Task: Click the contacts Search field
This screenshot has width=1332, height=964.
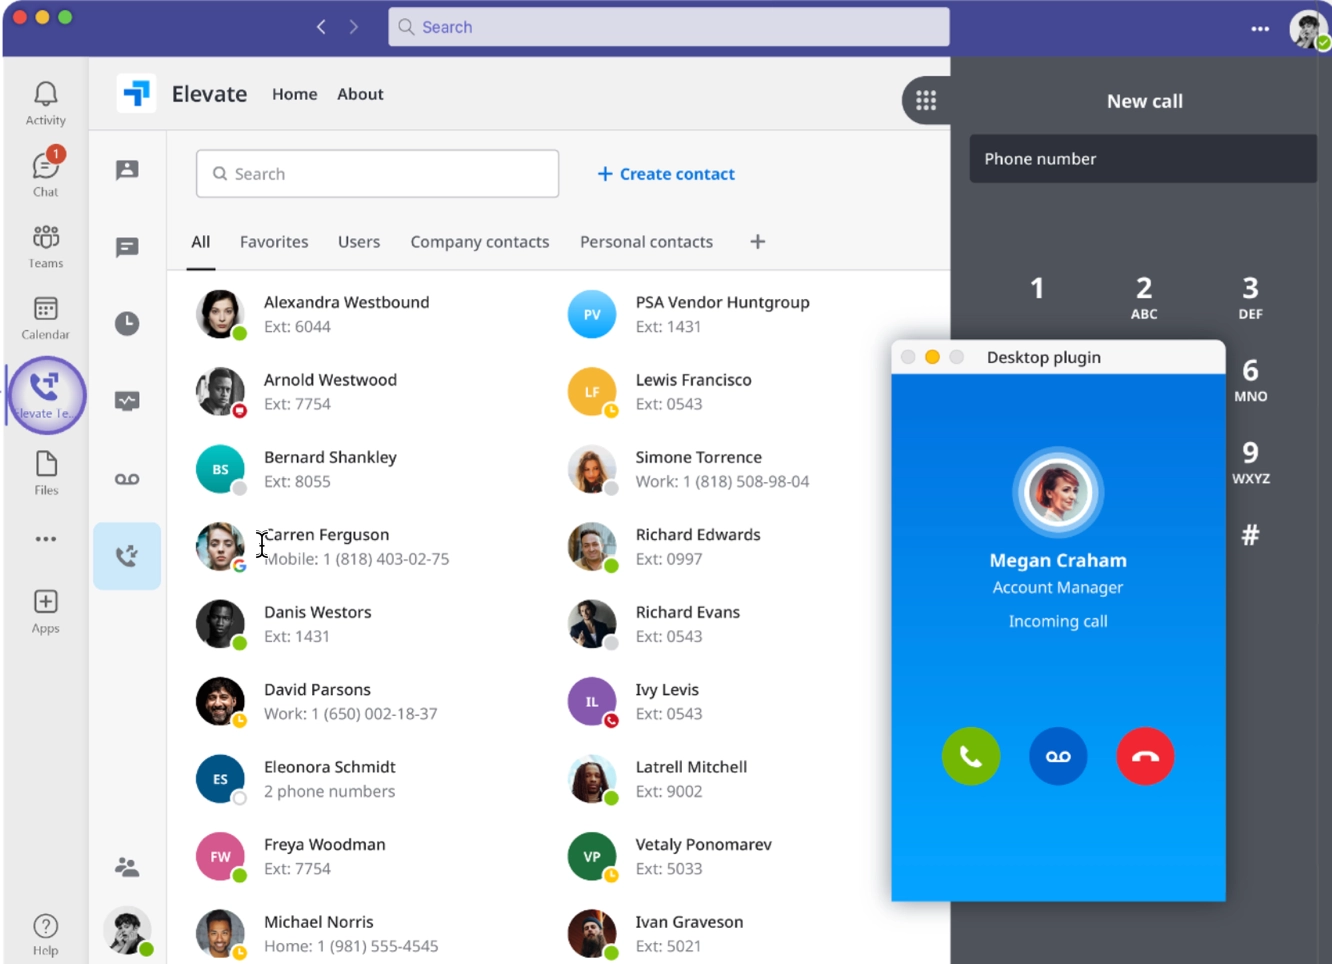Action: (377, 174)
